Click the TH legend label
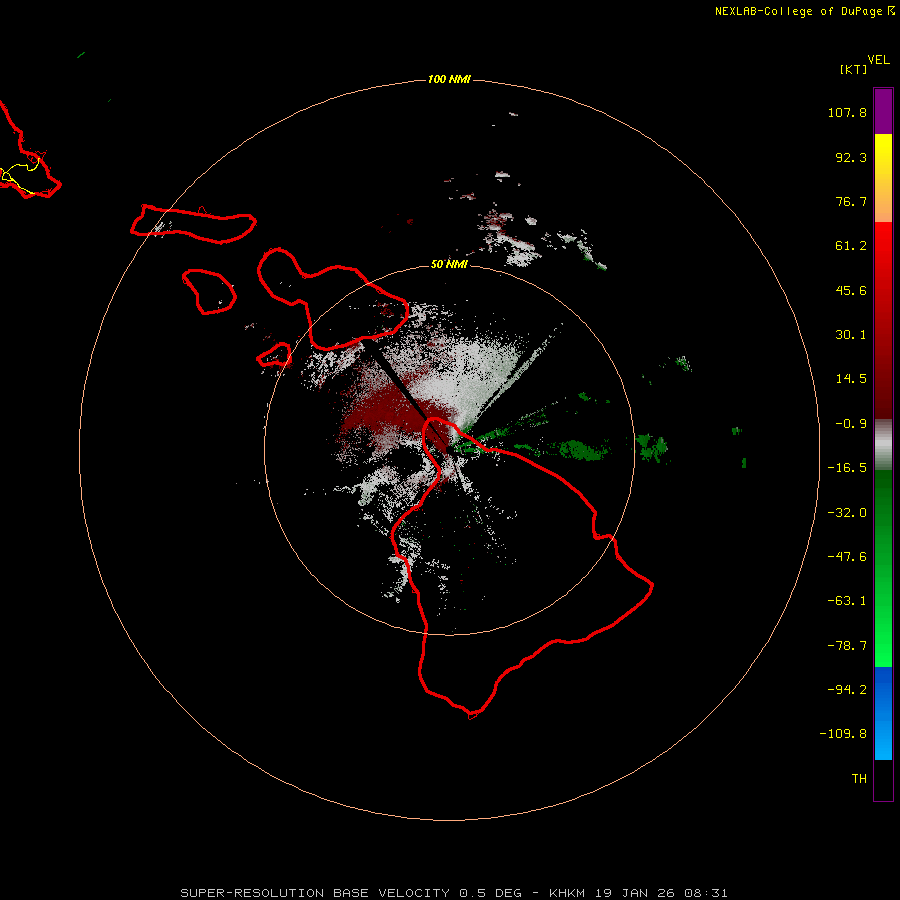Image resolution: width=900 pixels, height=900 pixels. click(x=859, y=778)
